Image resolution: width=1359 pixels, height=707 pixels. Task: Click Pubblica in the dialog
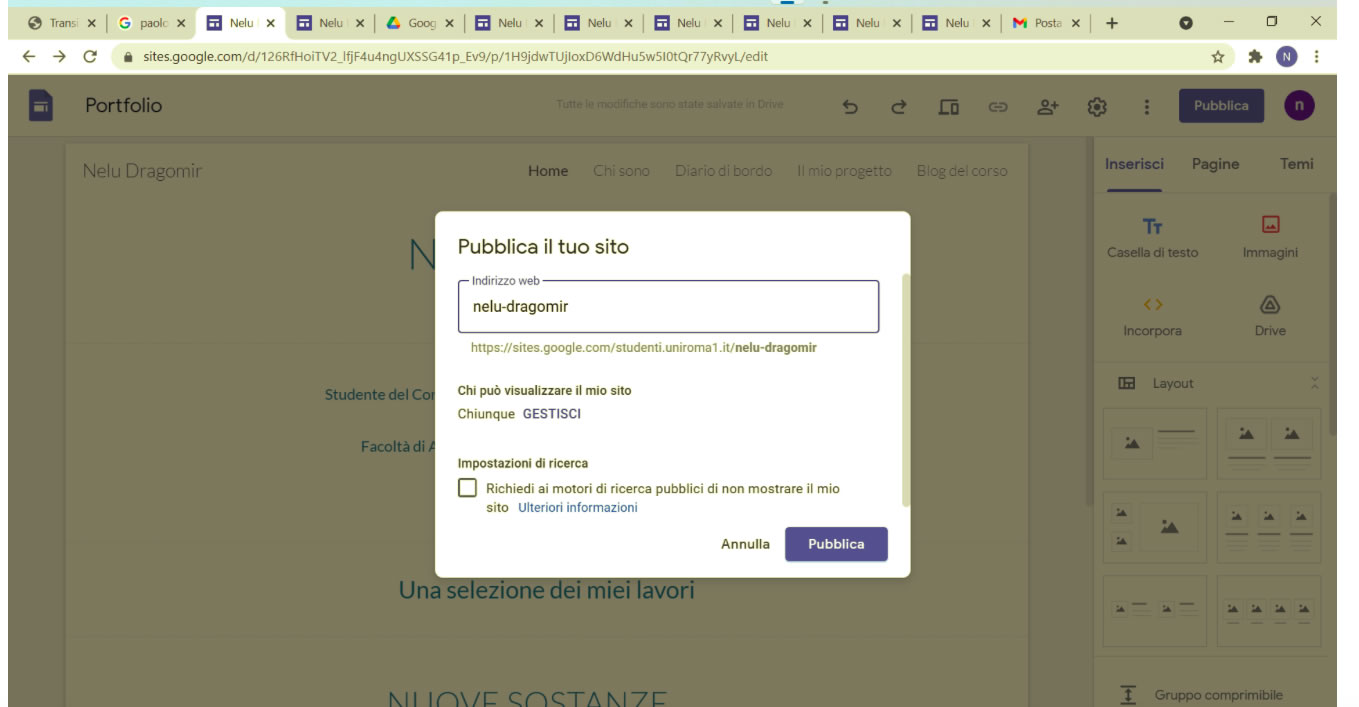tap(835, 544)
